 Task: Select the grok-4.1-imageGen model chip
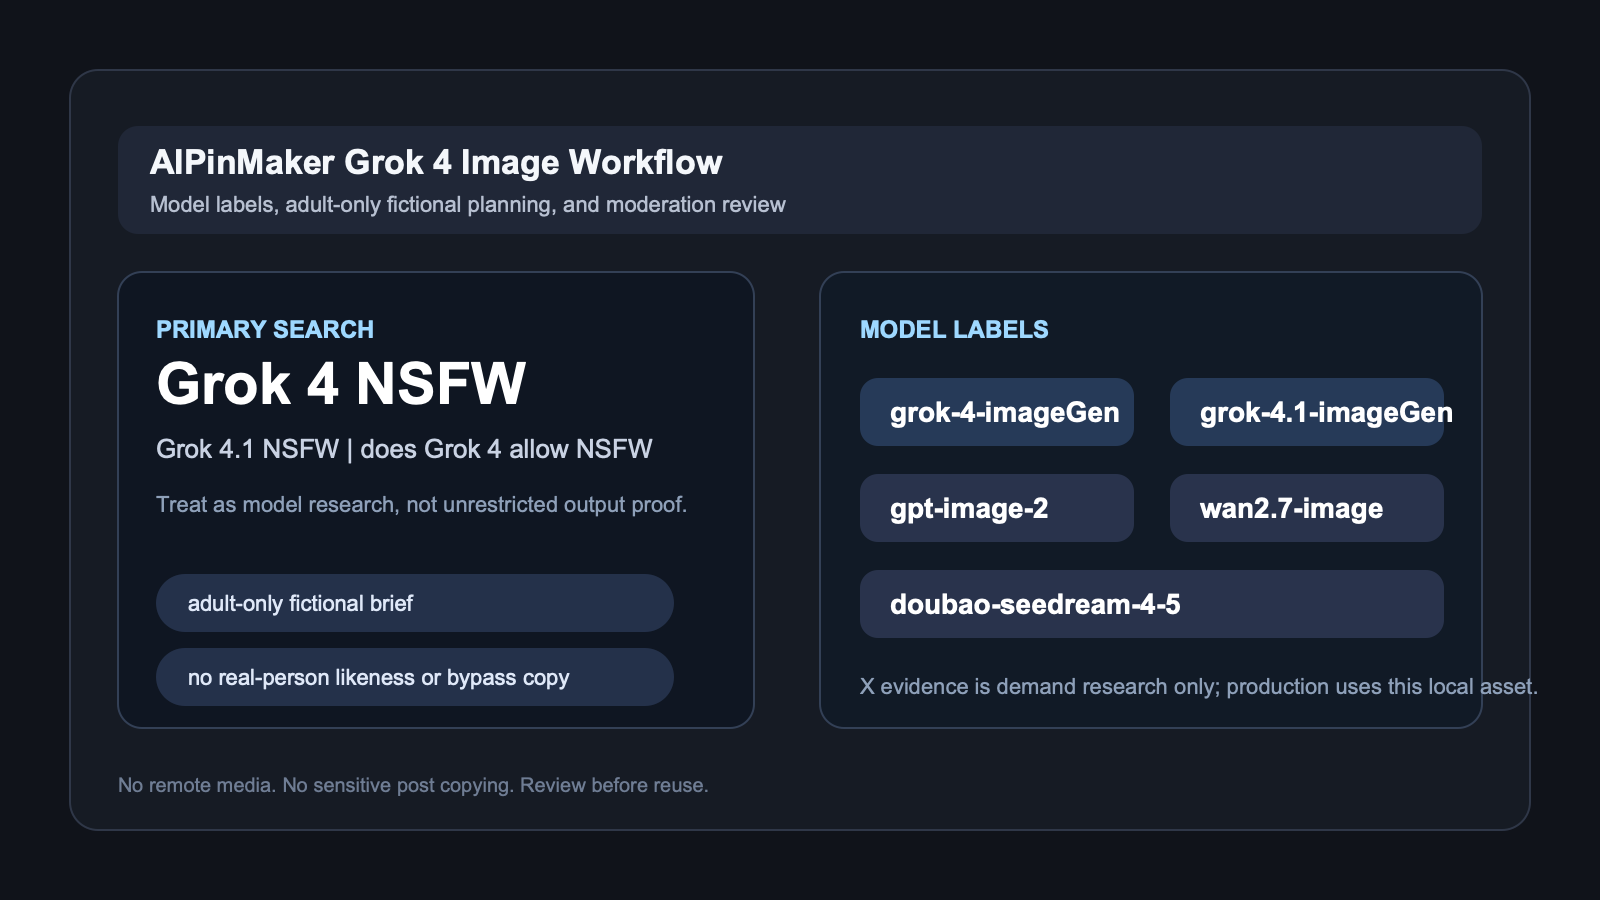(x=1307, y=412)
